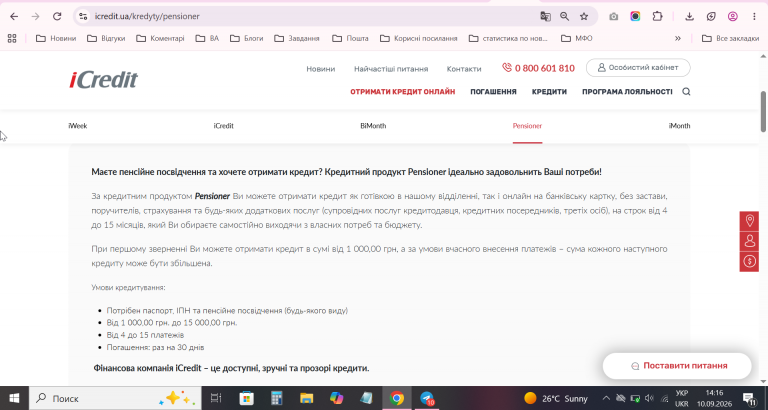Open Новини link in site header
This screenshot has width=768, height=410.
tap(321, 69)
